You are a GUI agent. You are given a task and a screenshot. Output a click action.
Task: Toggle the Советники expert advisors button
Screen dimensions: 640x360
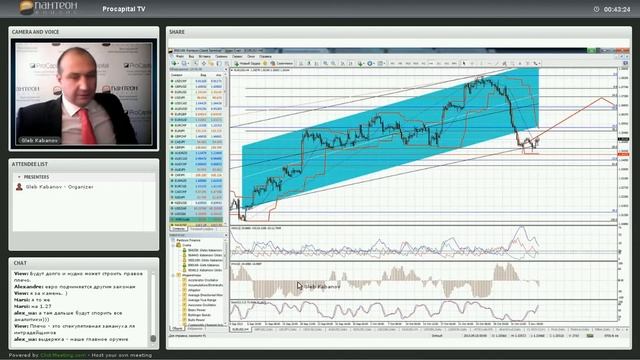tap(282, 63)
